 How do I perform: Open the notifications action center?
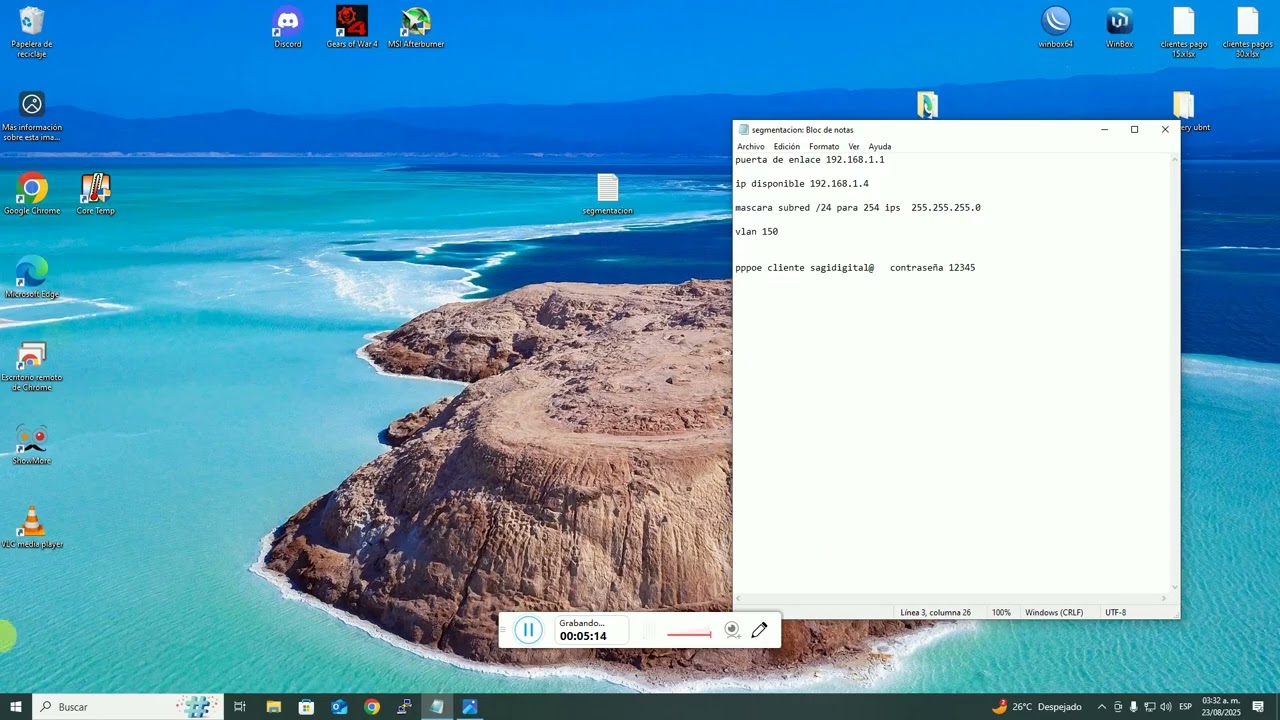coord(1258,707)
